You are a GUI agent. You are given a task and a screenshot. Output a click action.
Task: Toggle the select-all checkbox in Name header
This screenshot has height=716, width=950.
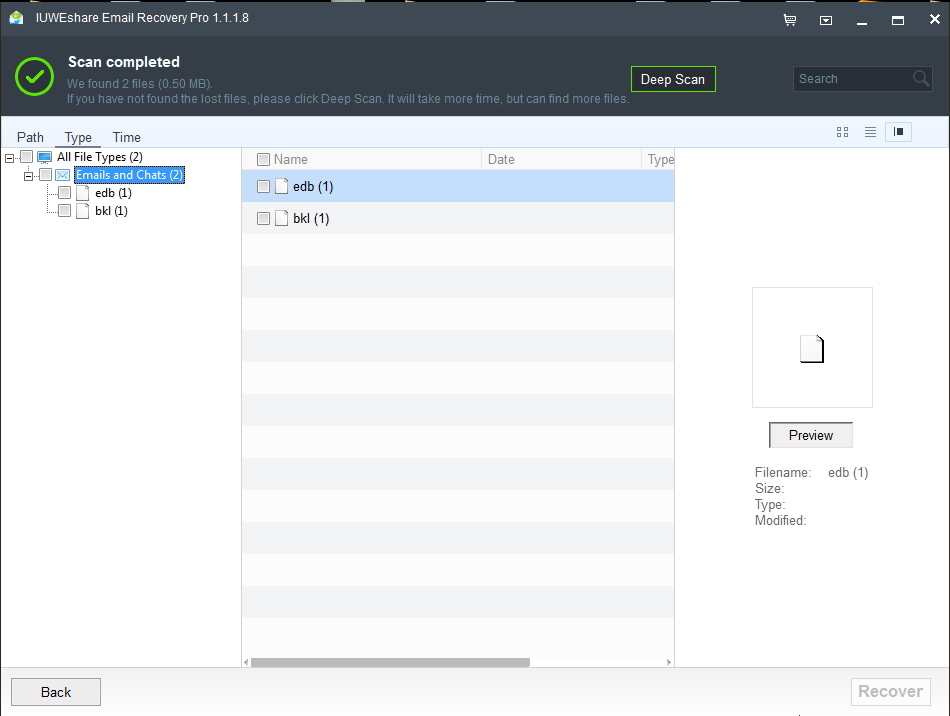(263, 159)
